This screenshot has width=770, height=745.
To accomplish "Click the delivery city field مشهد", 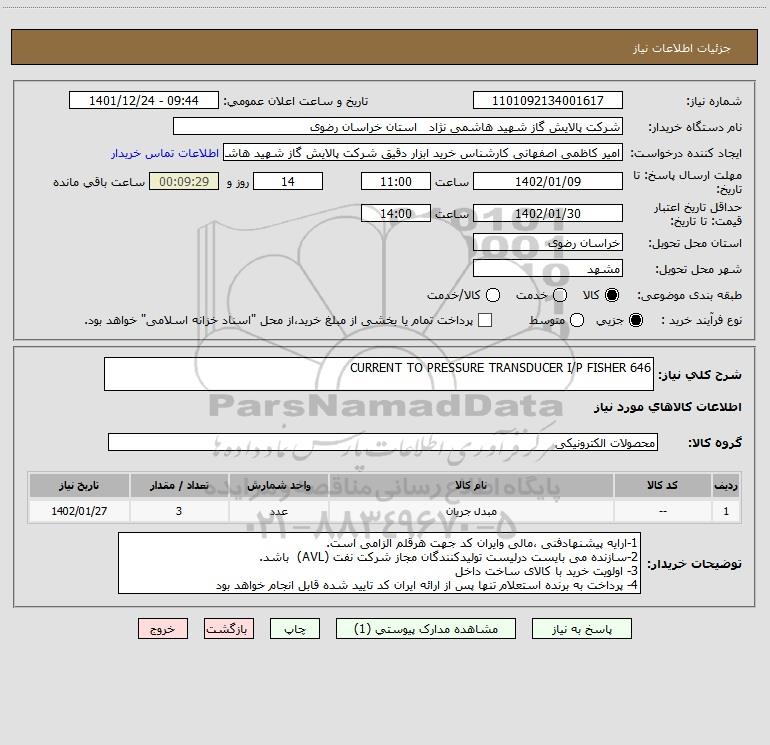I will coord(548,269).
